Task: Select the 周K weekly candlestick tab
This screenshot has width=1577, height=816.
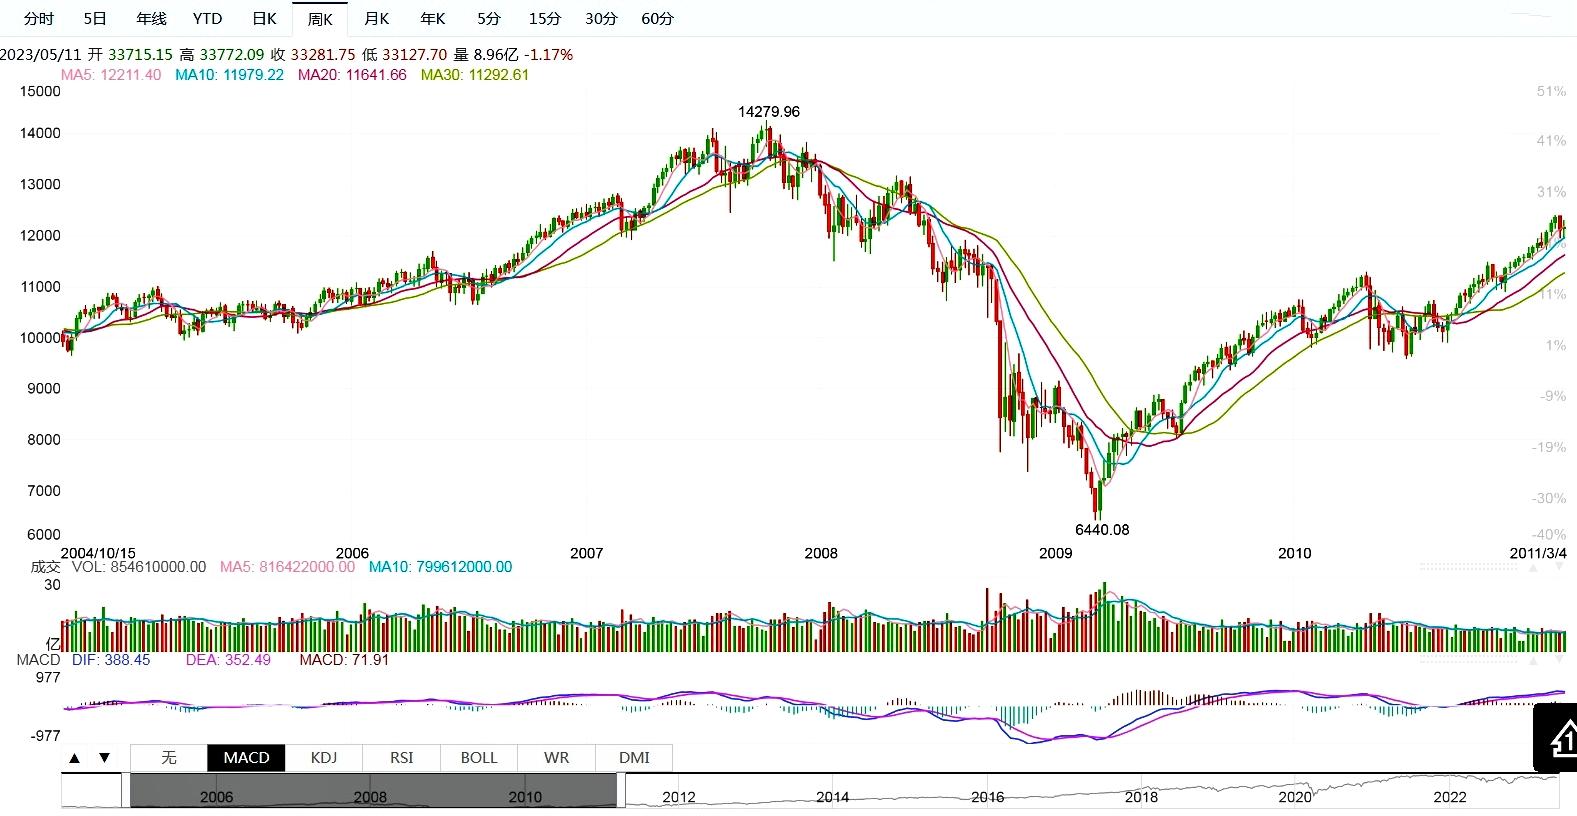Action: 320,19
